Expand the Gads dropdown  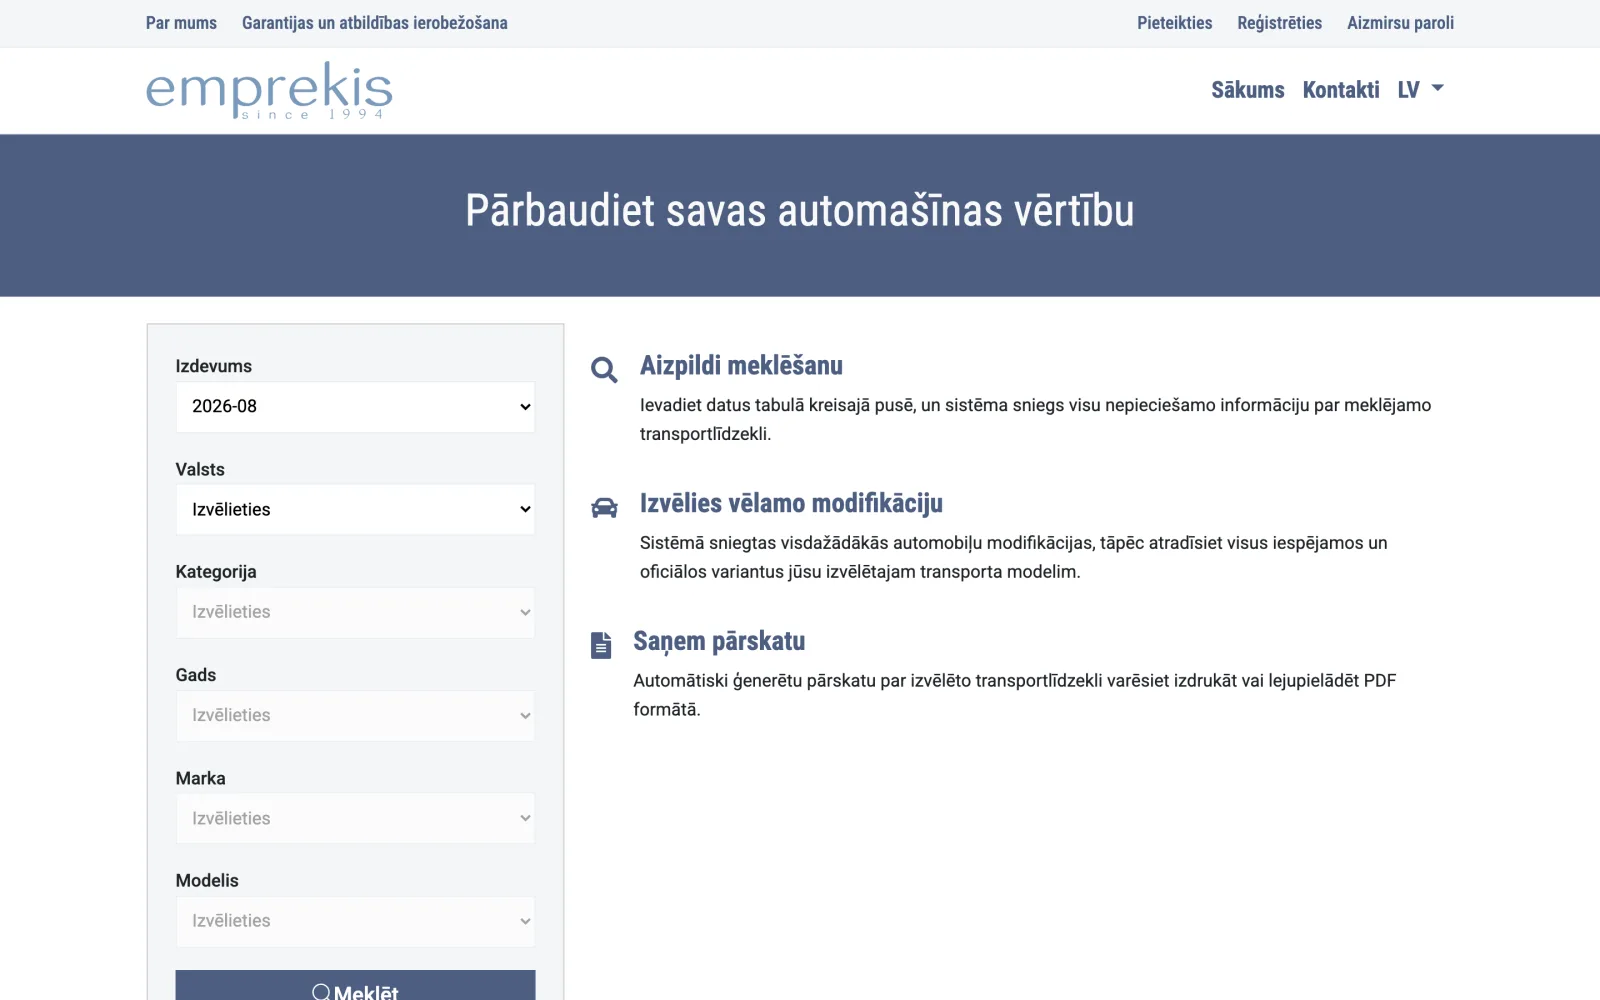355,716
